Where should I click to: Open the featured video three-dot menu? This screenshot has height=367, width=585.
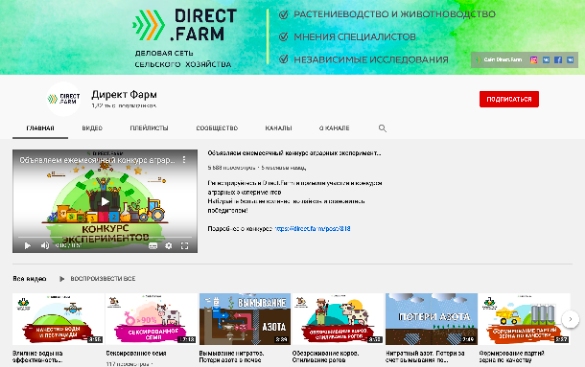184,160
